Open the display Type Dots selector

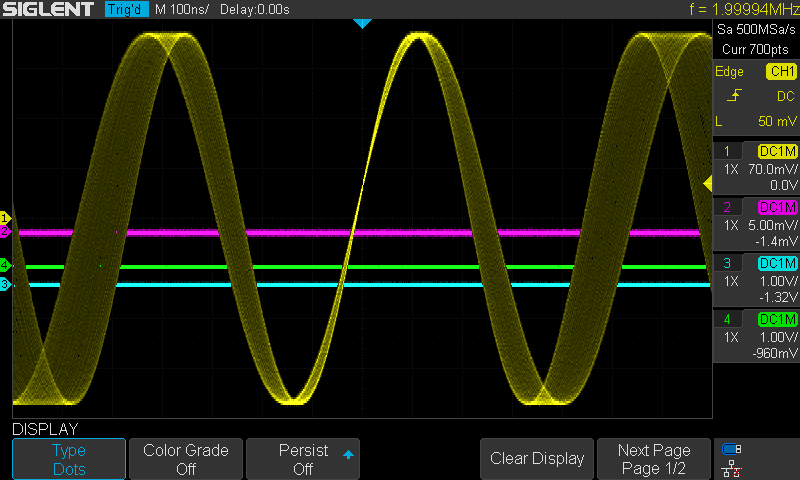69,459
